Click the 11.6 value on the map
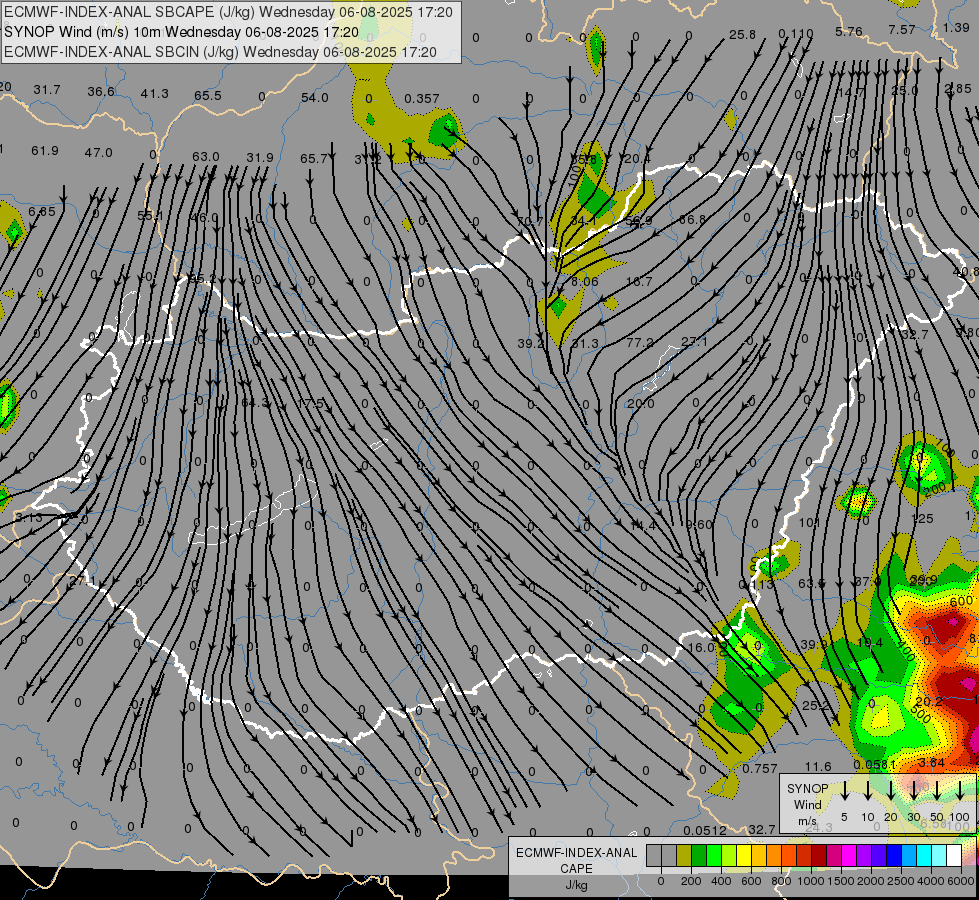979x900 pixels. tap(818, 766)
